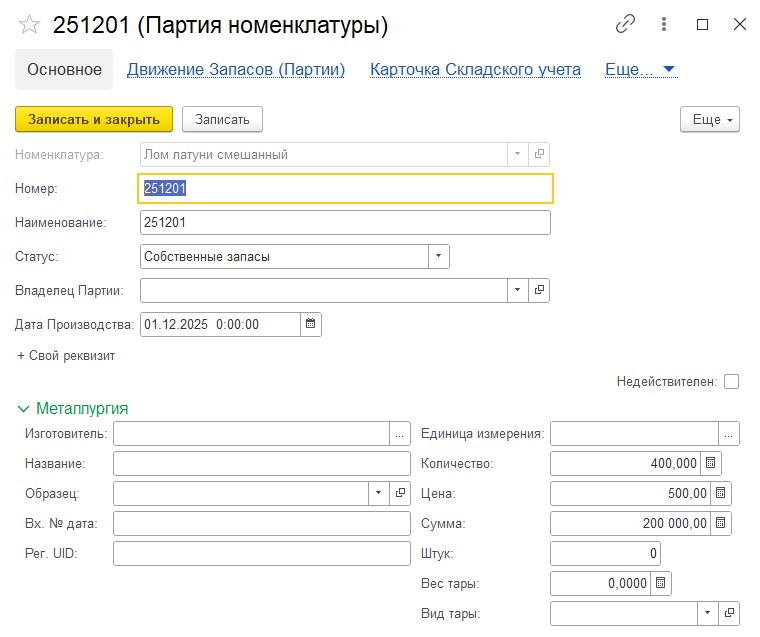This screenshot has height=637, width=760.
Task: Open calendar picker for Дата Производства
Action: point(310,324)
